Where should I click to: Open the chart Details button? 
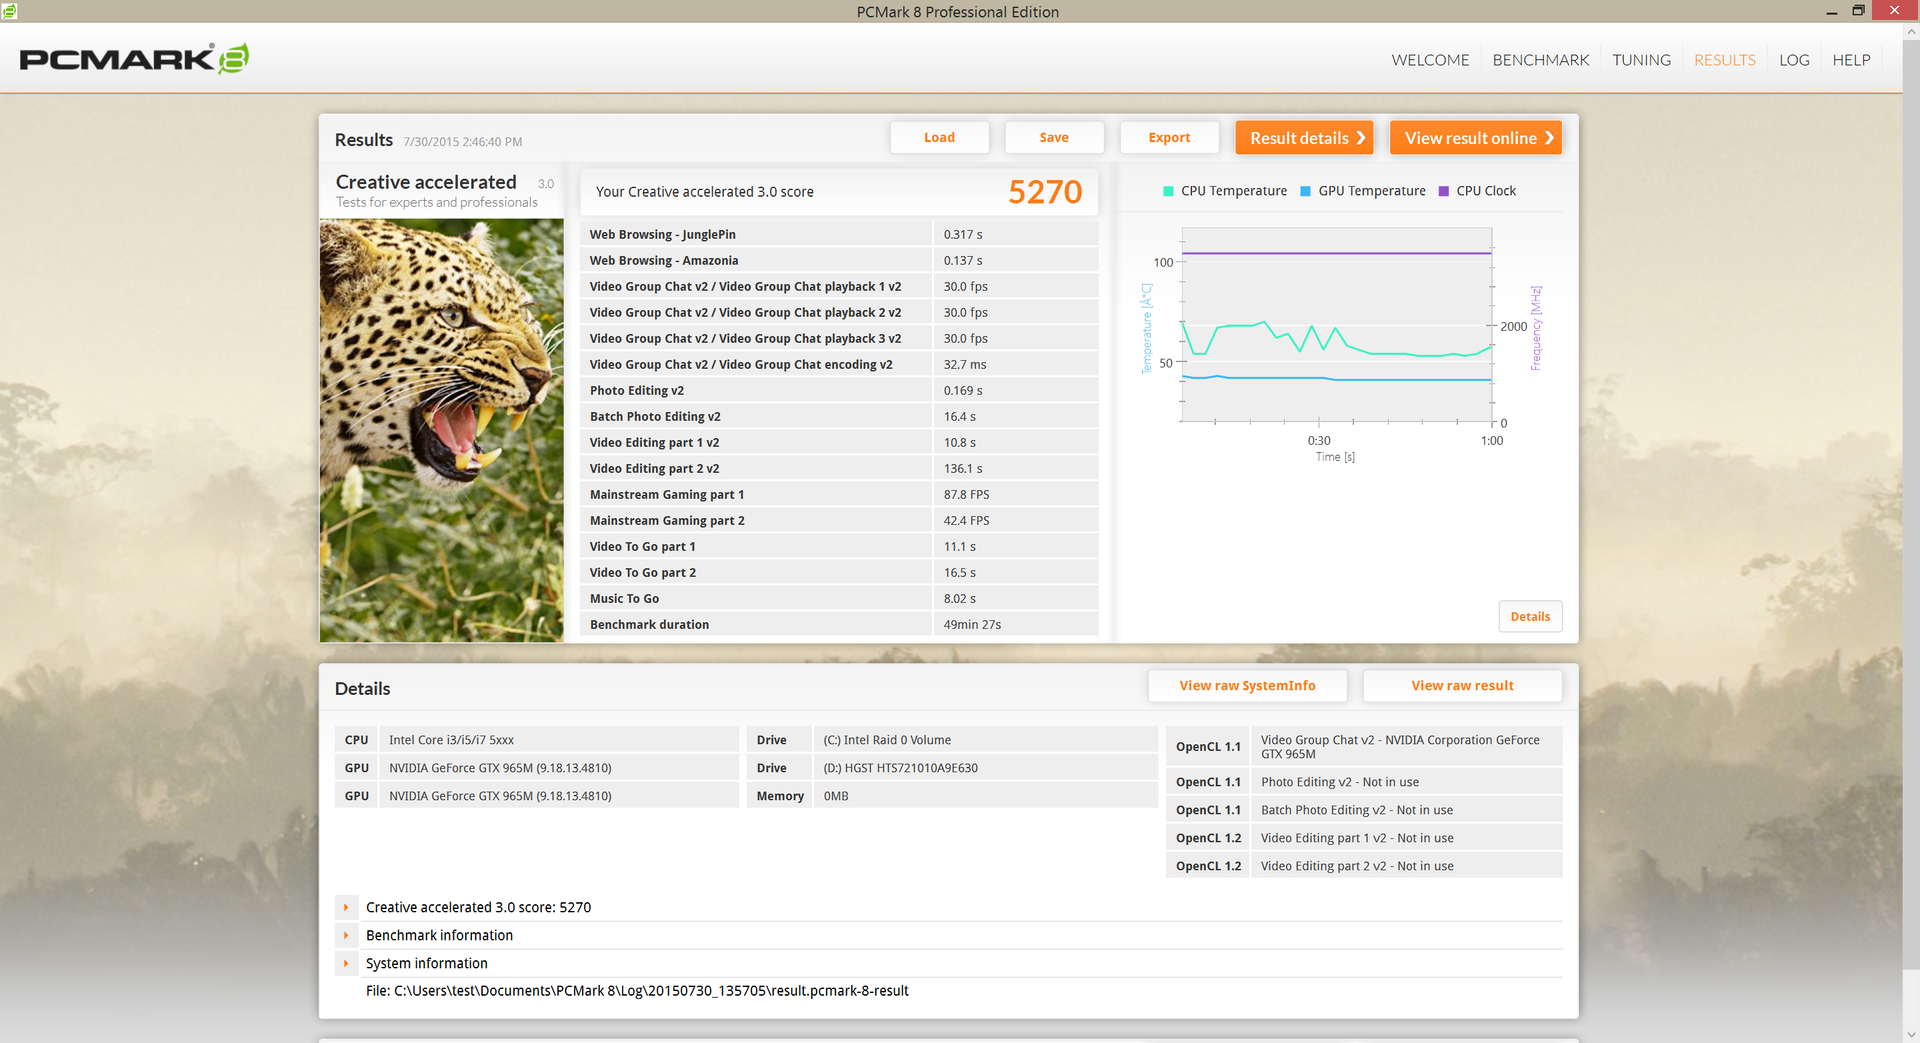(x=1530, y=617)
